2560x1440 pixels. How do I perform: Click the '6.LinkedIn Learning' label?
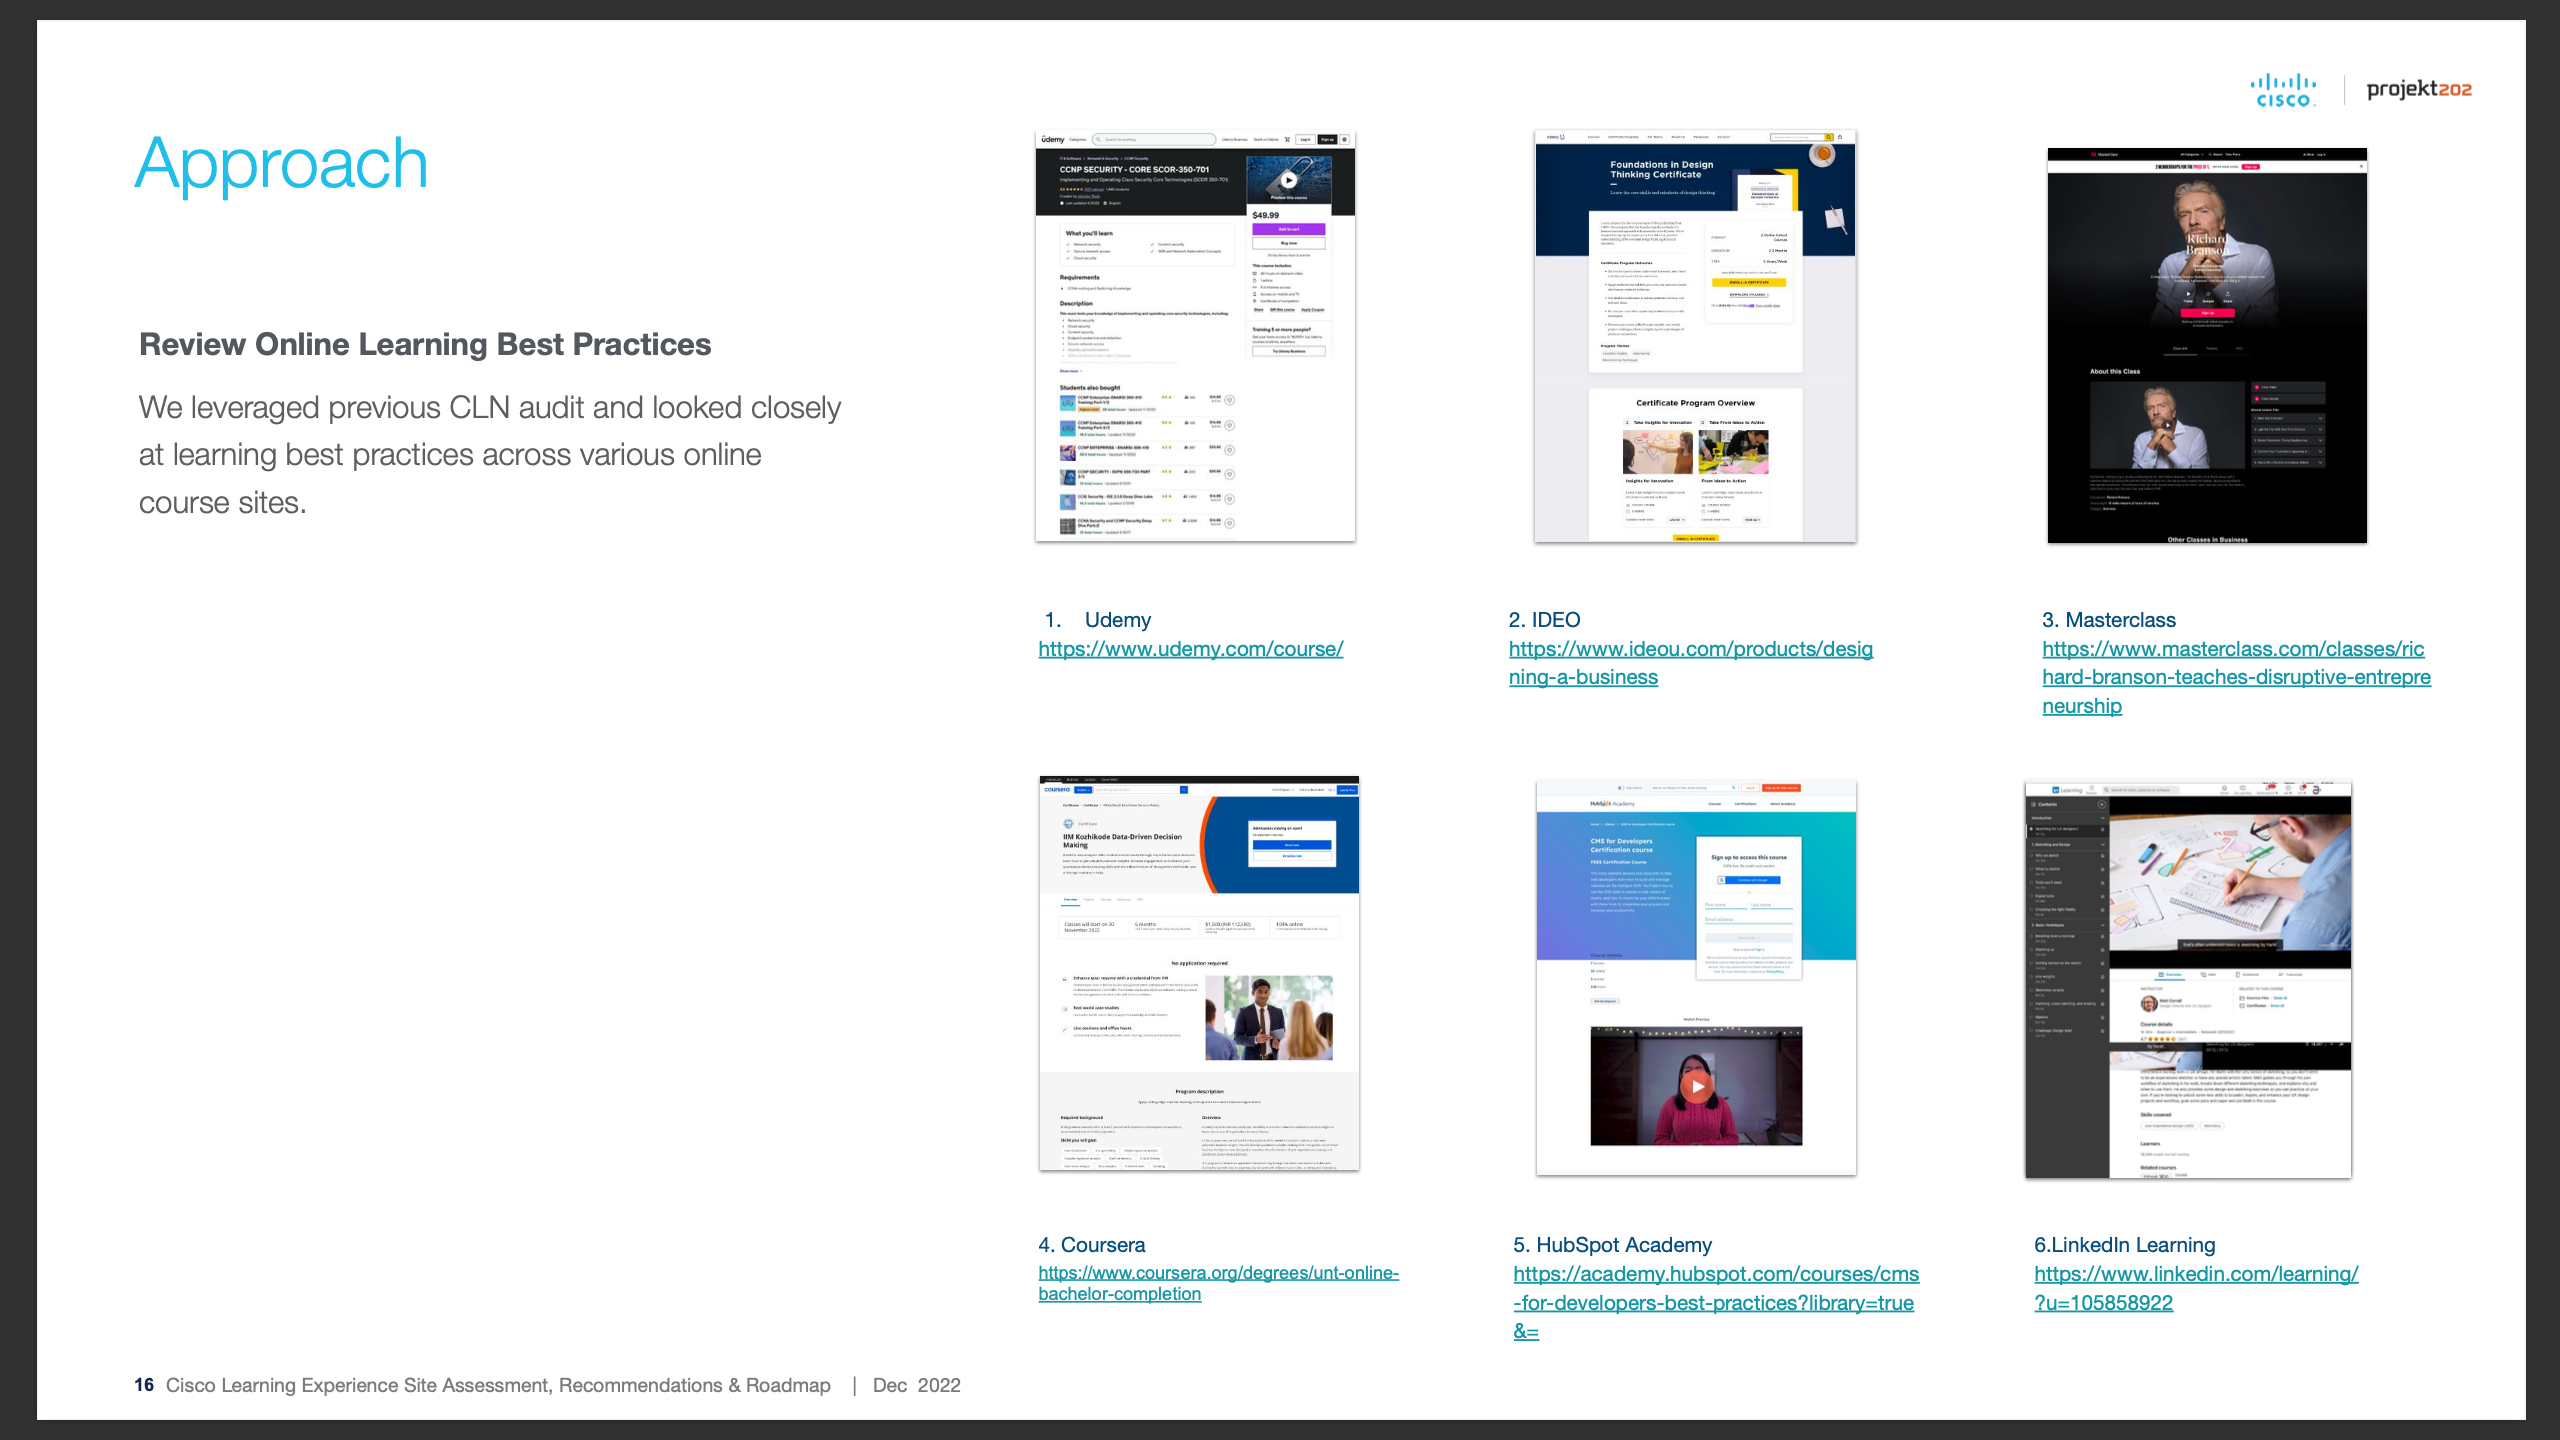[x=2124, y=1245]
